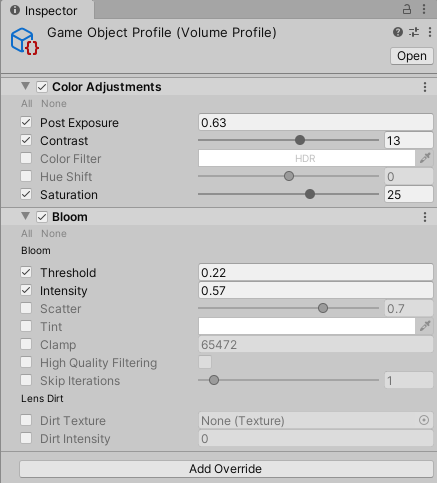Enable the Tint override checkbox
Screen dimensions: 437x483
(26, 326)
